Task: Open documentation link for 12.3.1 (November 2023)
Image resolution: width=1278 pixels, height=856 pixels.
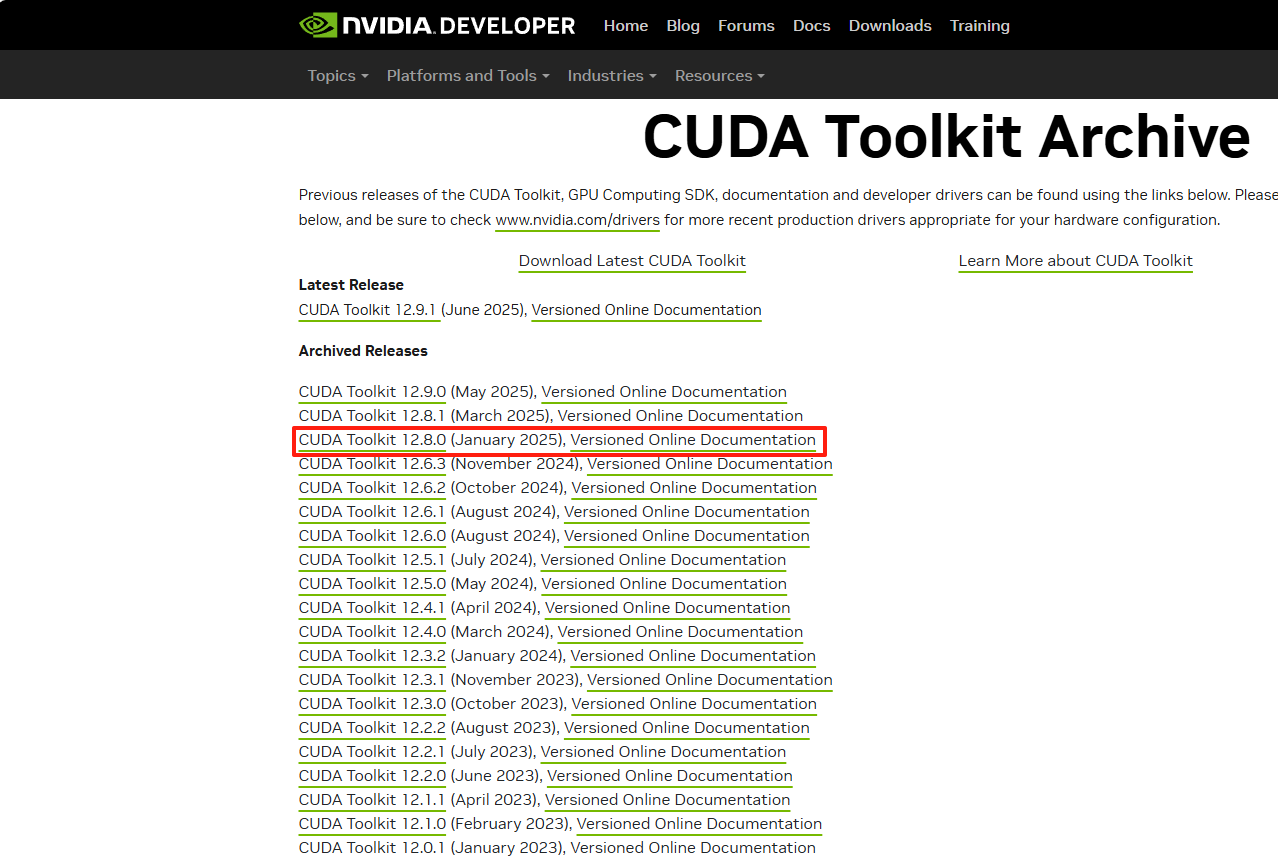Action: (710, 680)
